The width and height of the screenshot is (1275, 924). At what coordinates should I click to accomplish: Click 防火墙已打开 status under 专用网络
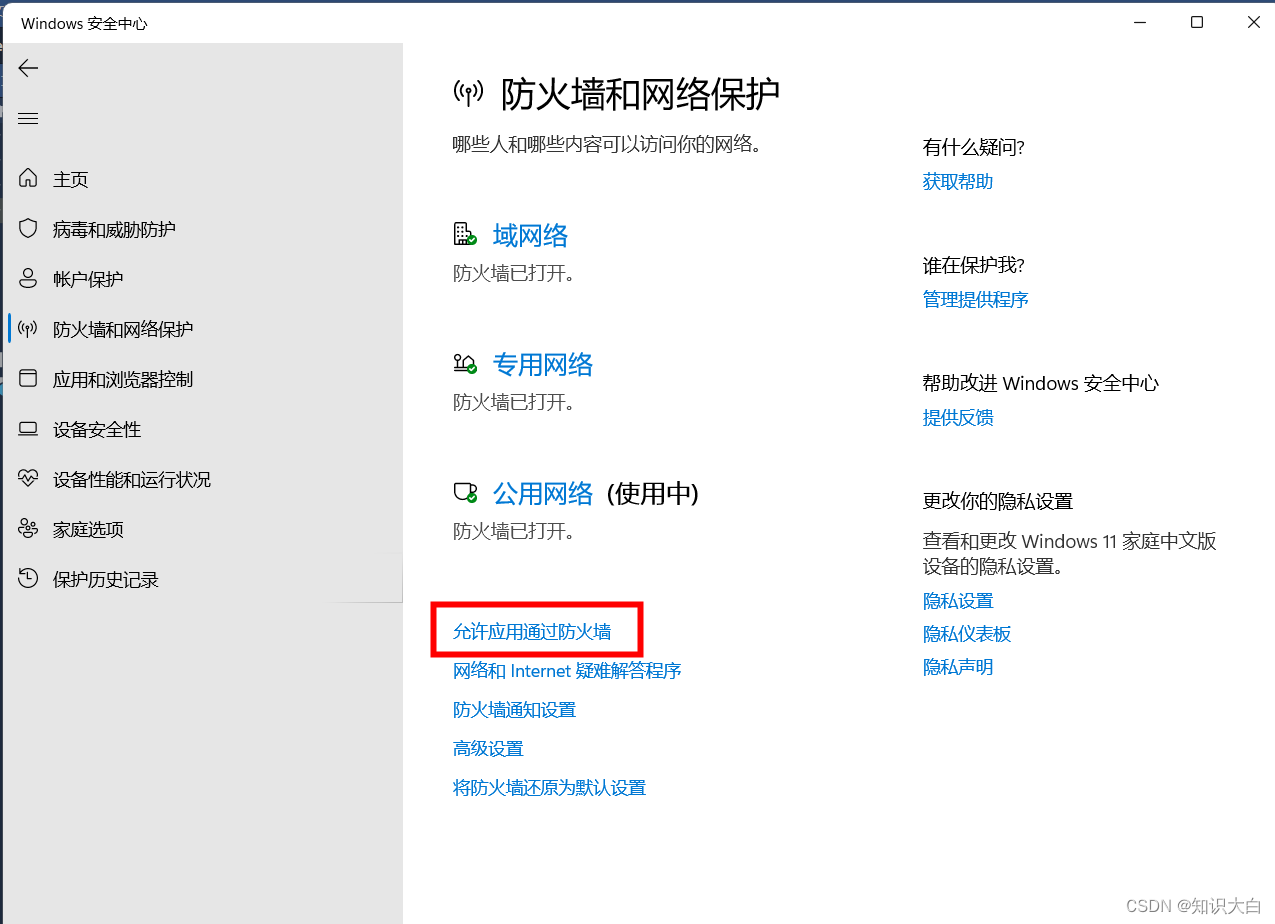pyautogui.click(x=514, y=402)
